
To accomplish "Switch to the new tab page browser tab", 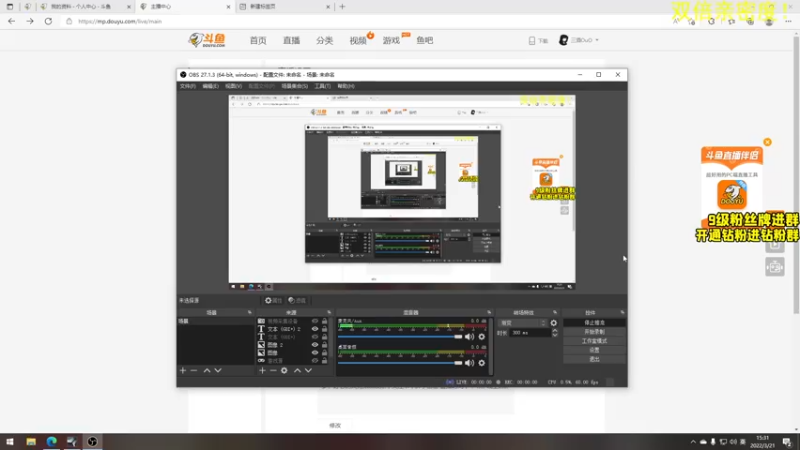I will tap(283, 7).
